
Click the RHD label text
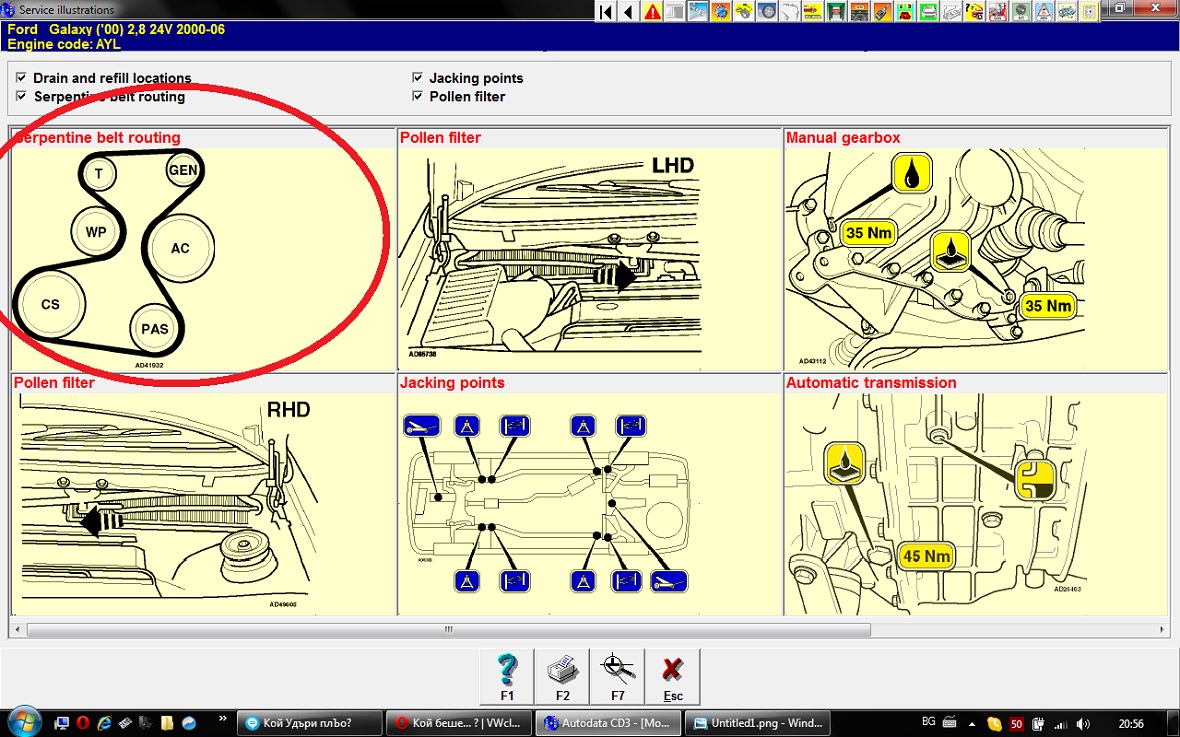[x=289, y=410]
